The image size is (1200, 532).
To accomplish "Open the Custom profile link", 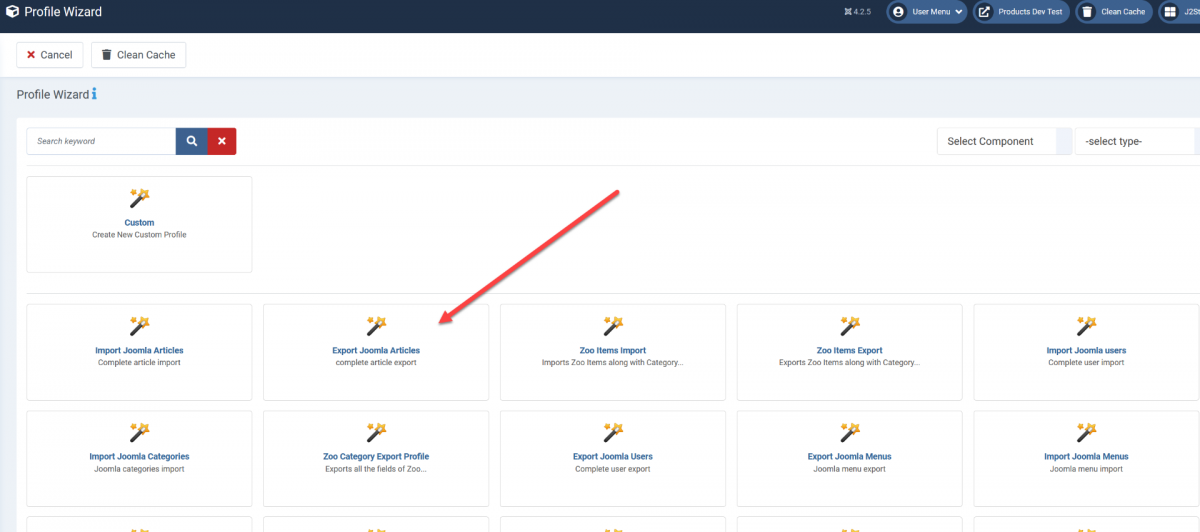I will click(139, 223).
